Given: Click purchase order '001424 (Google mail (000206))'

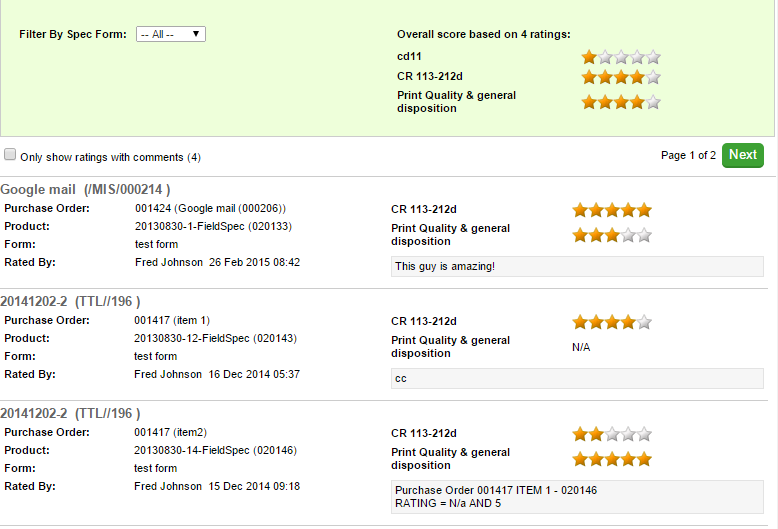Looking at the screenshot, I should (210, 208).
